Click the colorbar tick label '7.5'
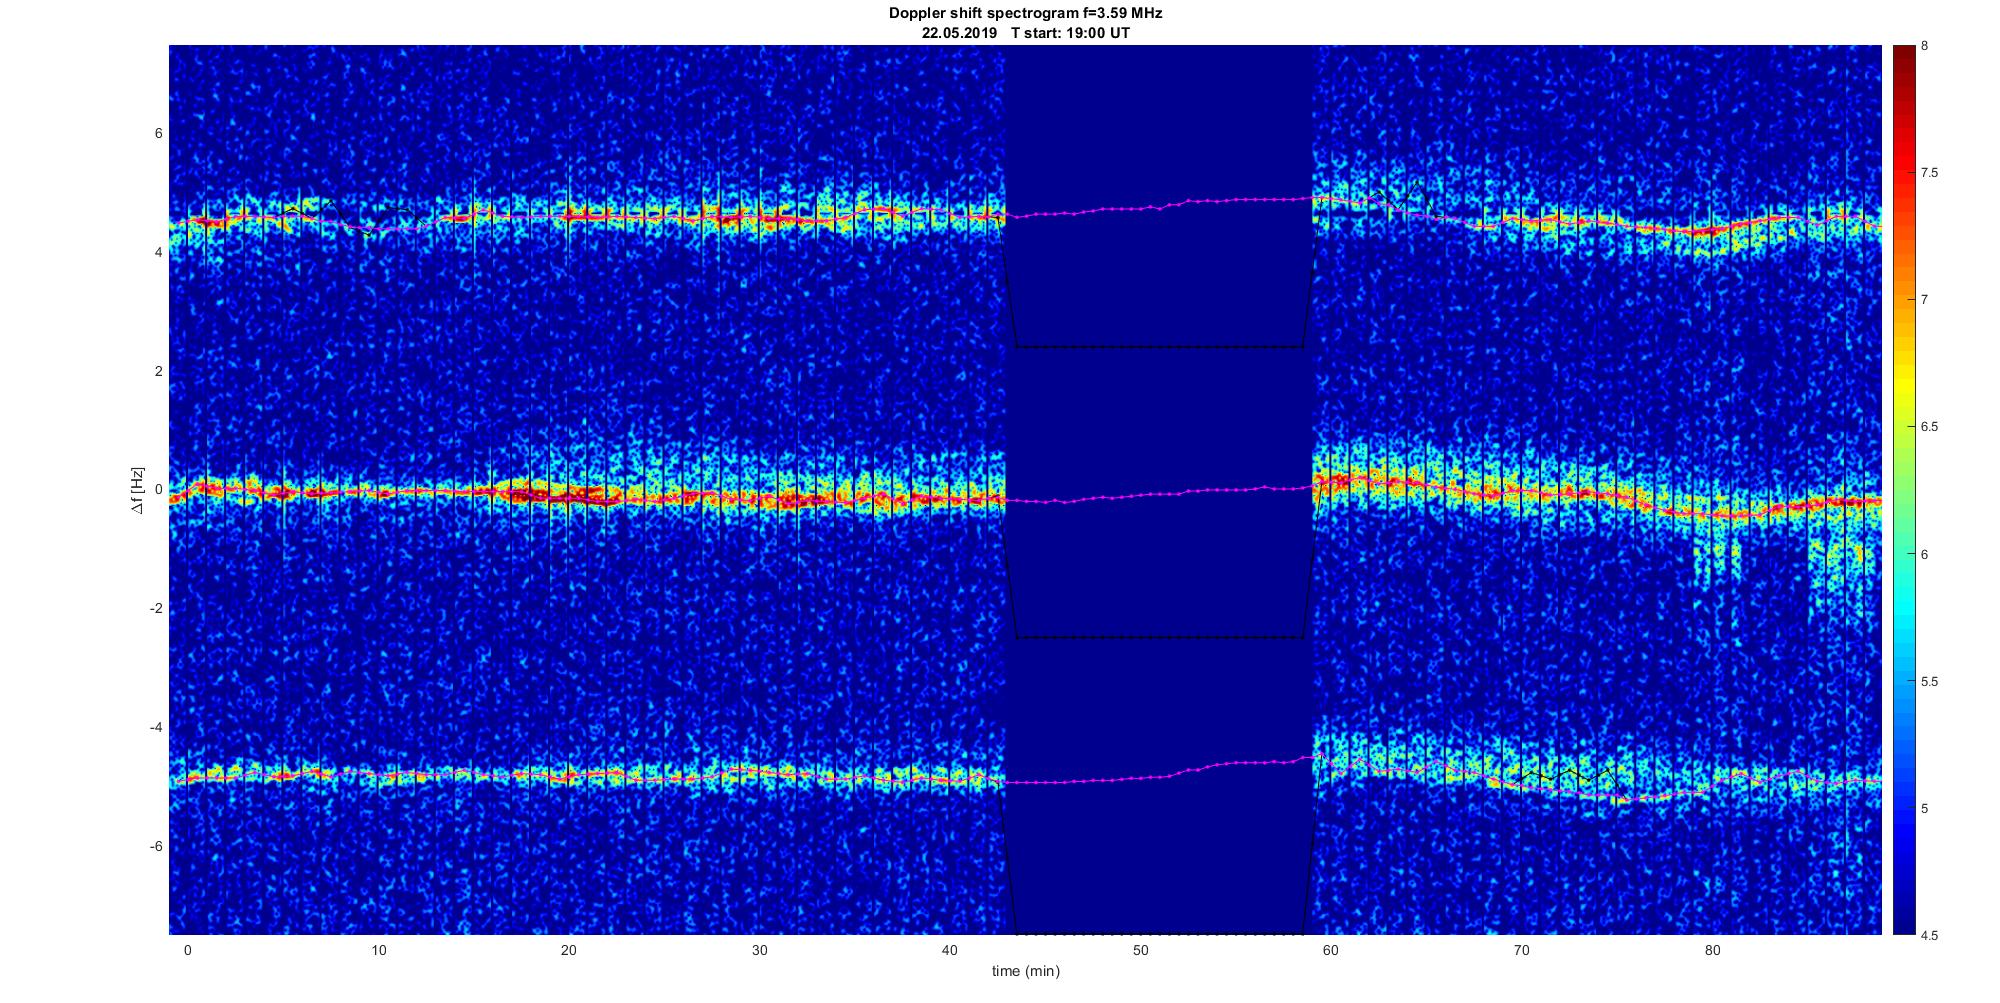Image resolution: width=2000 pixels, height=1003 pixels. [x=1930, y=173]
